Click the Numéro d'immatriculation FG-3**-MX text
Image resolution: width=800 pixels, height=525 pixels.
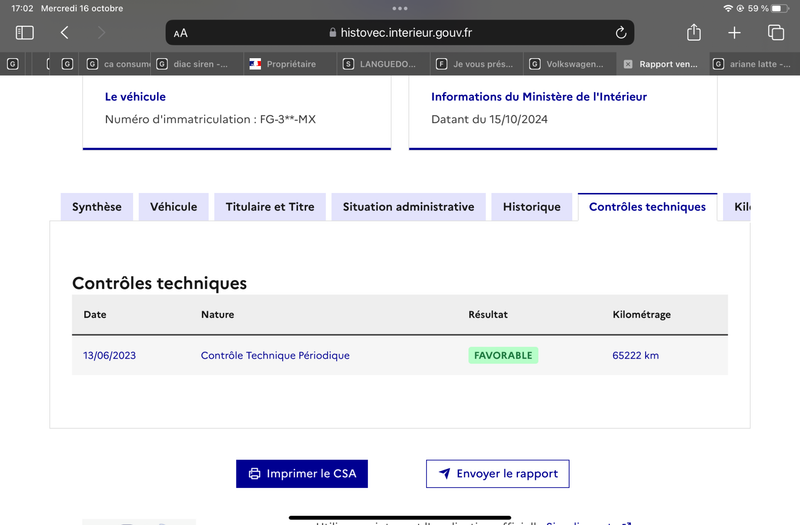[x=210, y=119]
